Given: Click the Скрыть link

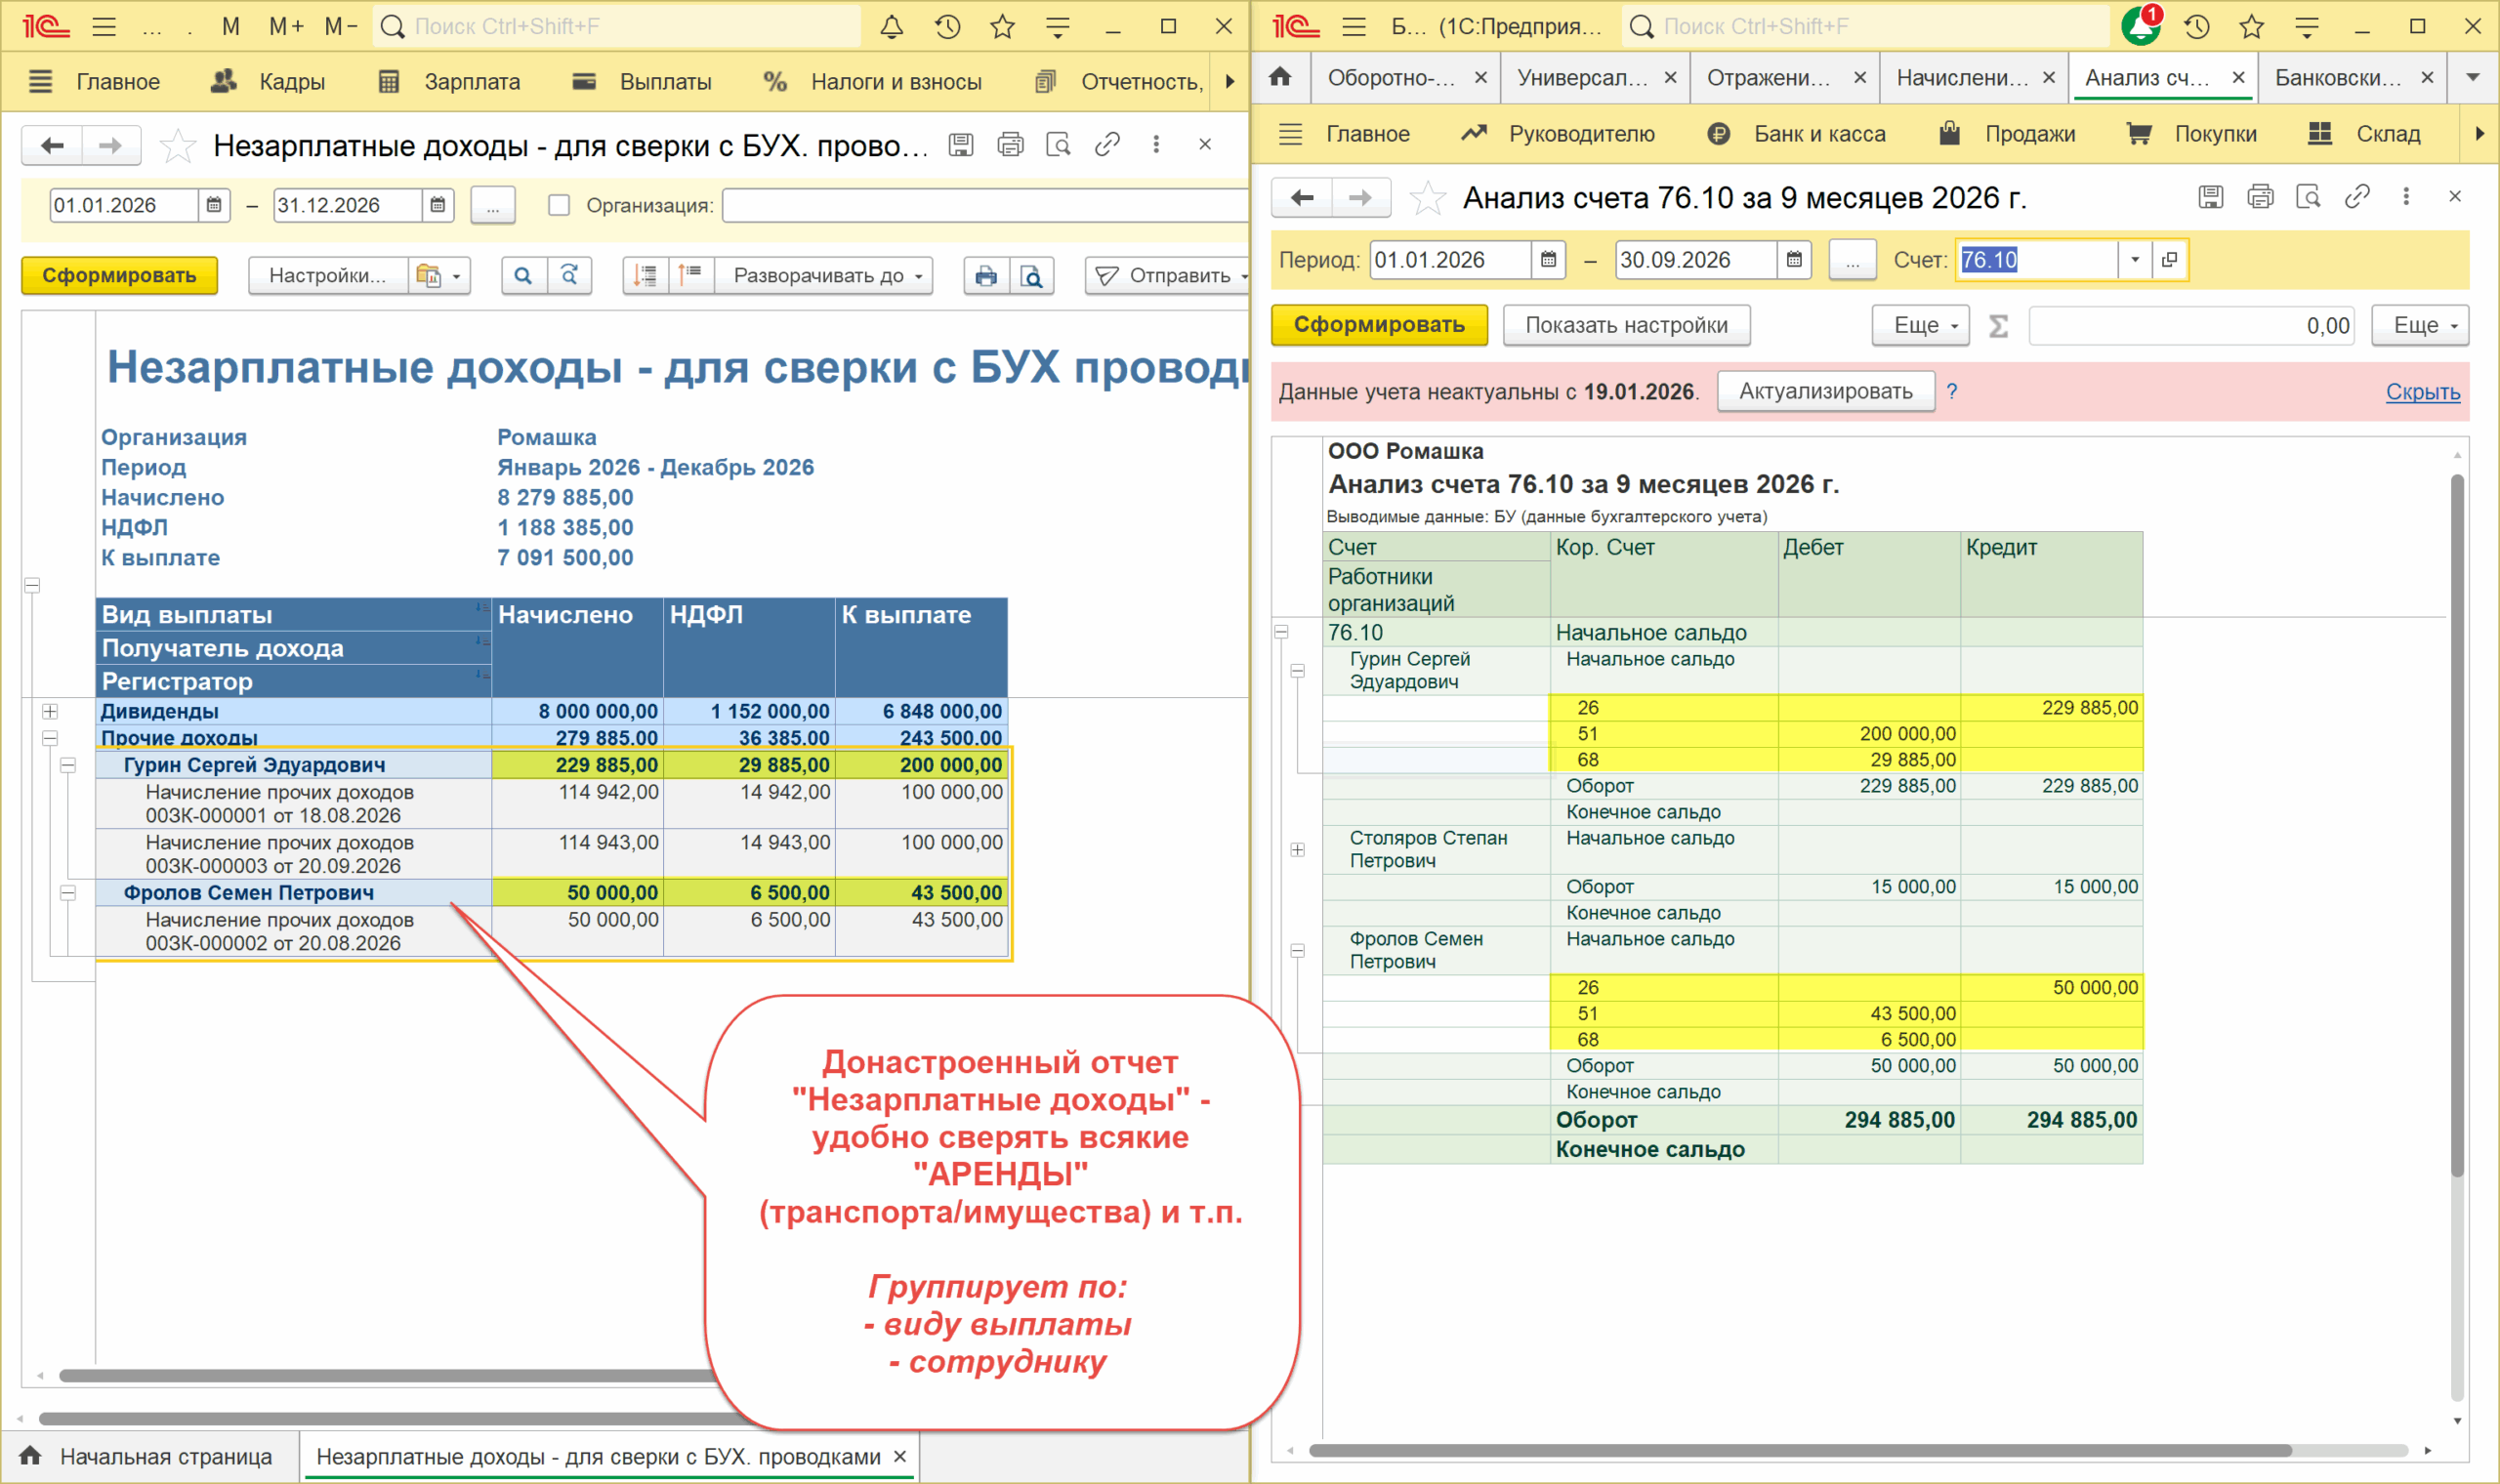Looking at the screenshot, I should pos(2422,392).
